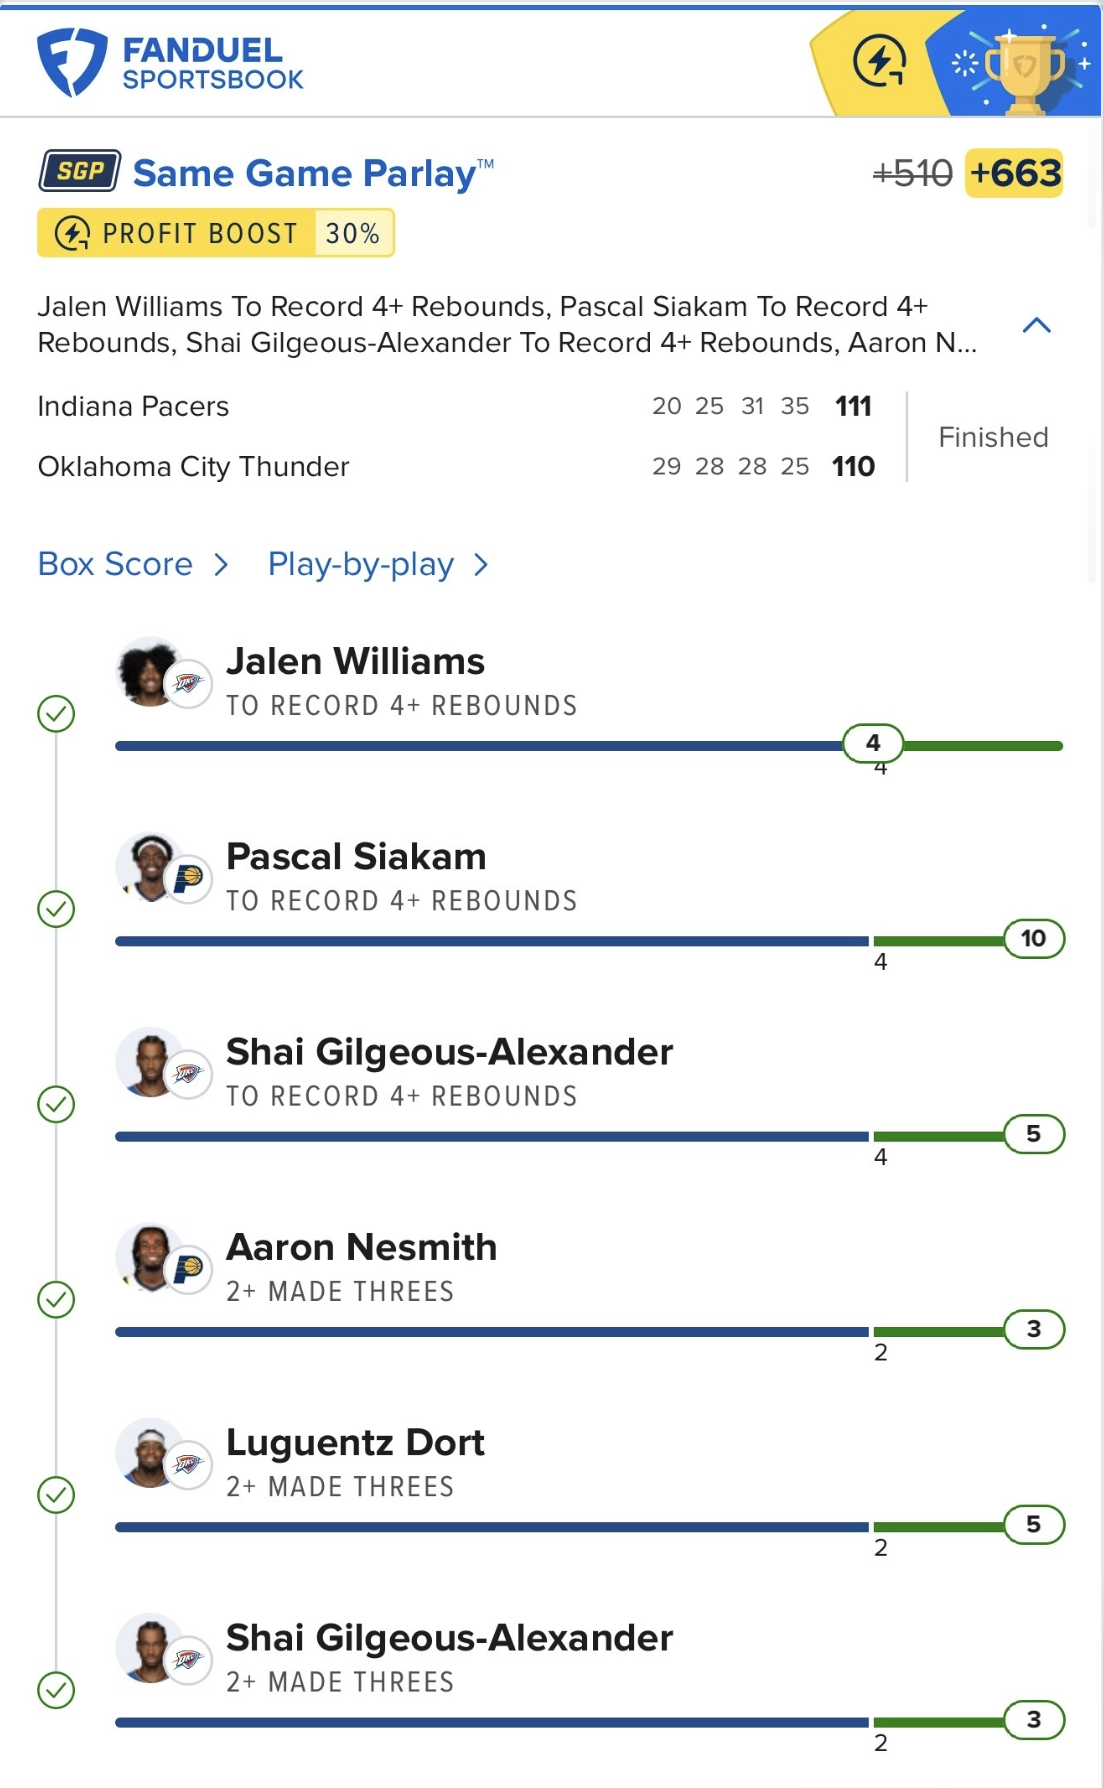
Task: Click the Profit Boost lightning icon
Action: coord(72,233)
